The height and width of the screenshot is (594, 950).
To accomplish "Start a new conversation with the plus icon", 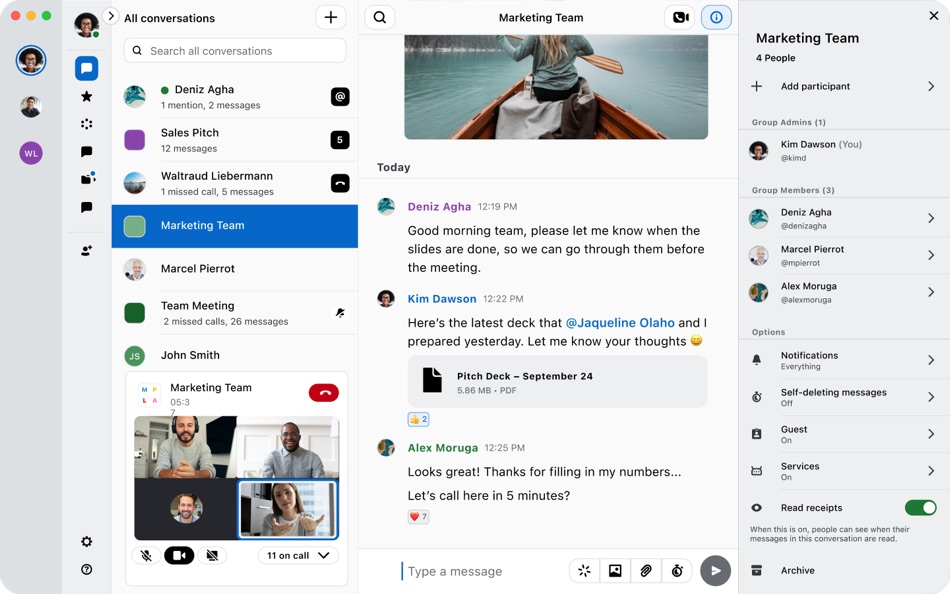I will click(330, 17).
